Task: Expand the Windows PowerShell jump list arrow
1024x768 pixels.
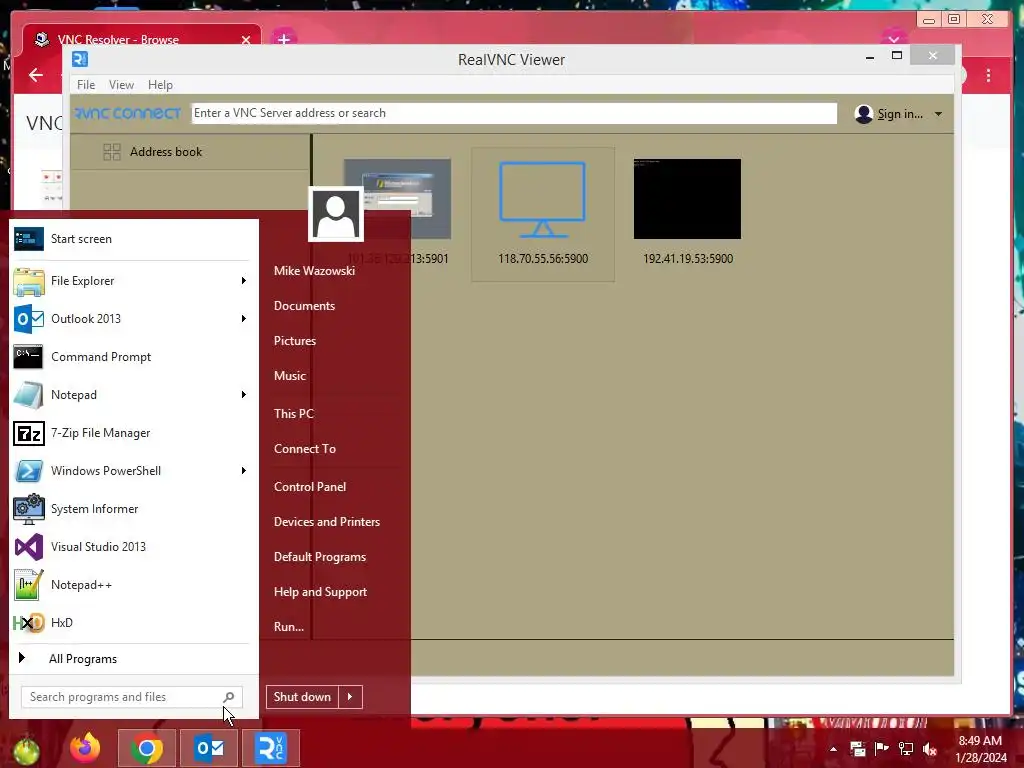Action: pyautogui.click(x=244, y=471)
